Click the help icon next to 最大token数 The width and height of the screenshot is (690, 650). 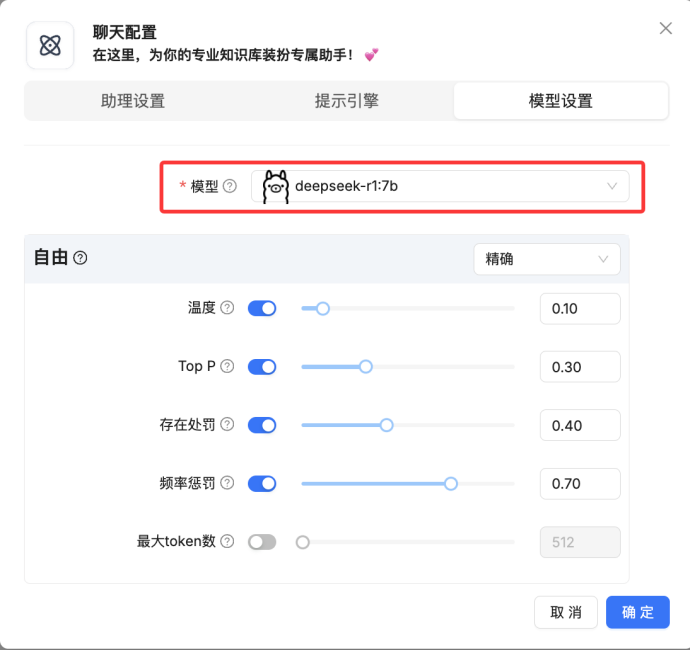[227, 541]
